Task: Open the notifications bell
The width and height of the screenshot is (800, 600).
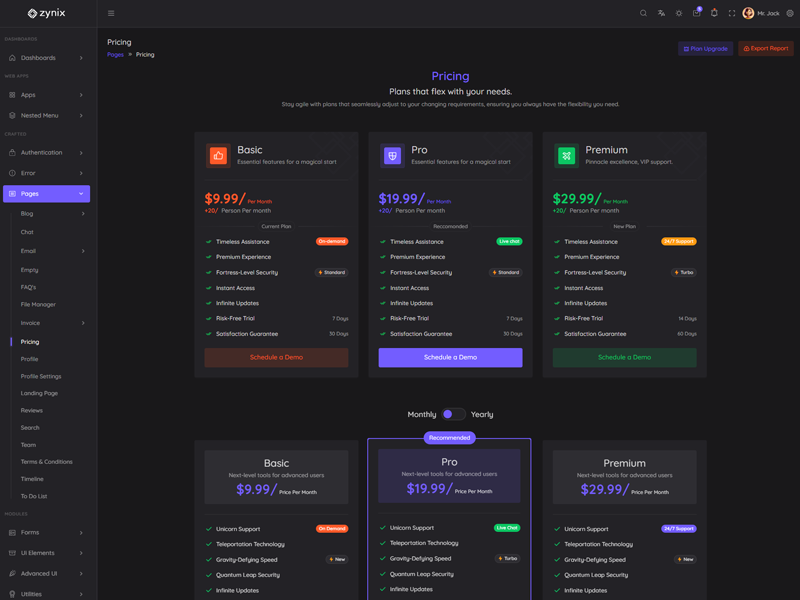Action: coord(714,13)
